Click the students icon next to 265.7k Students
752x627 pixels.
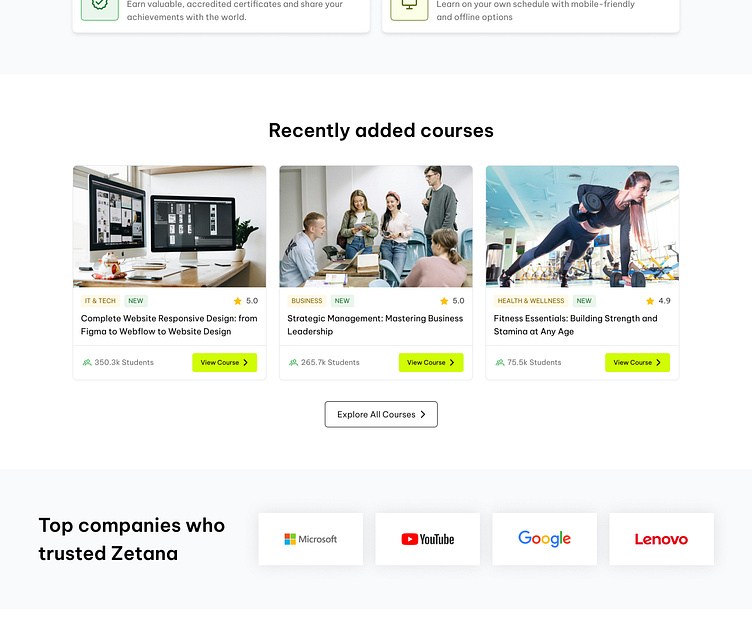(294, 362)
